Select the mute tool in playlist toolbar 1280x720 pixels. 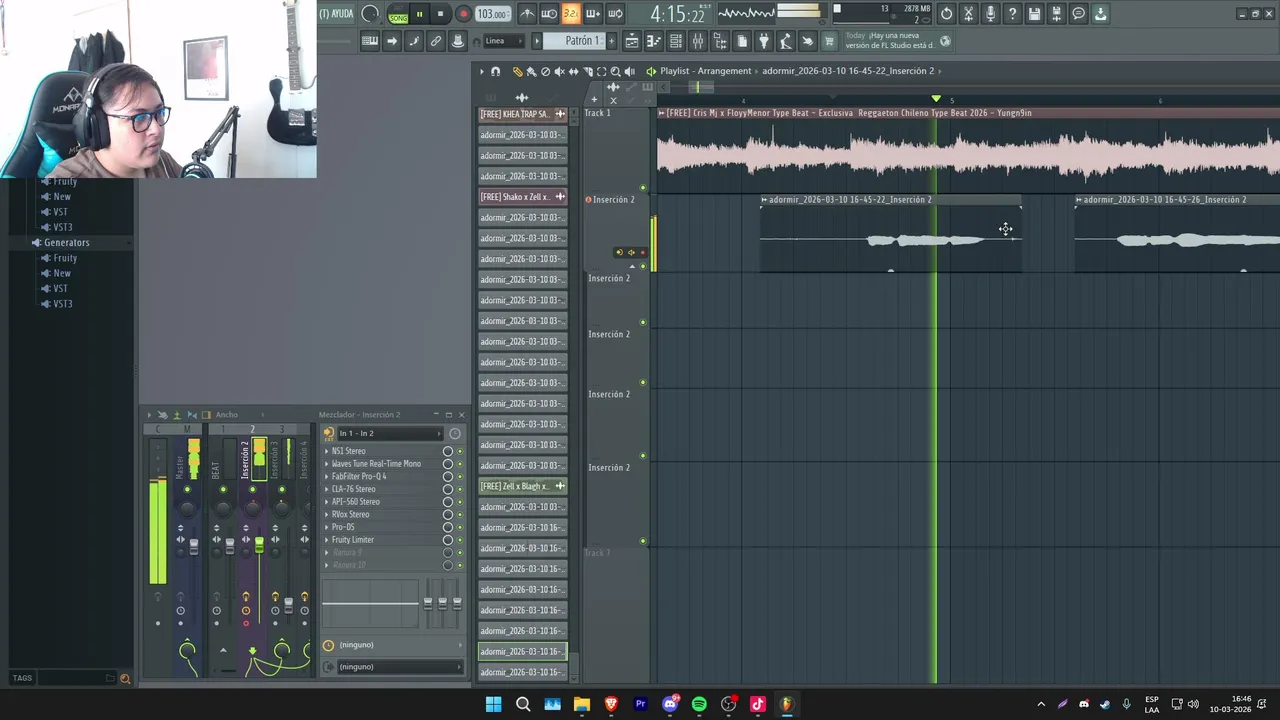point(559,71)
